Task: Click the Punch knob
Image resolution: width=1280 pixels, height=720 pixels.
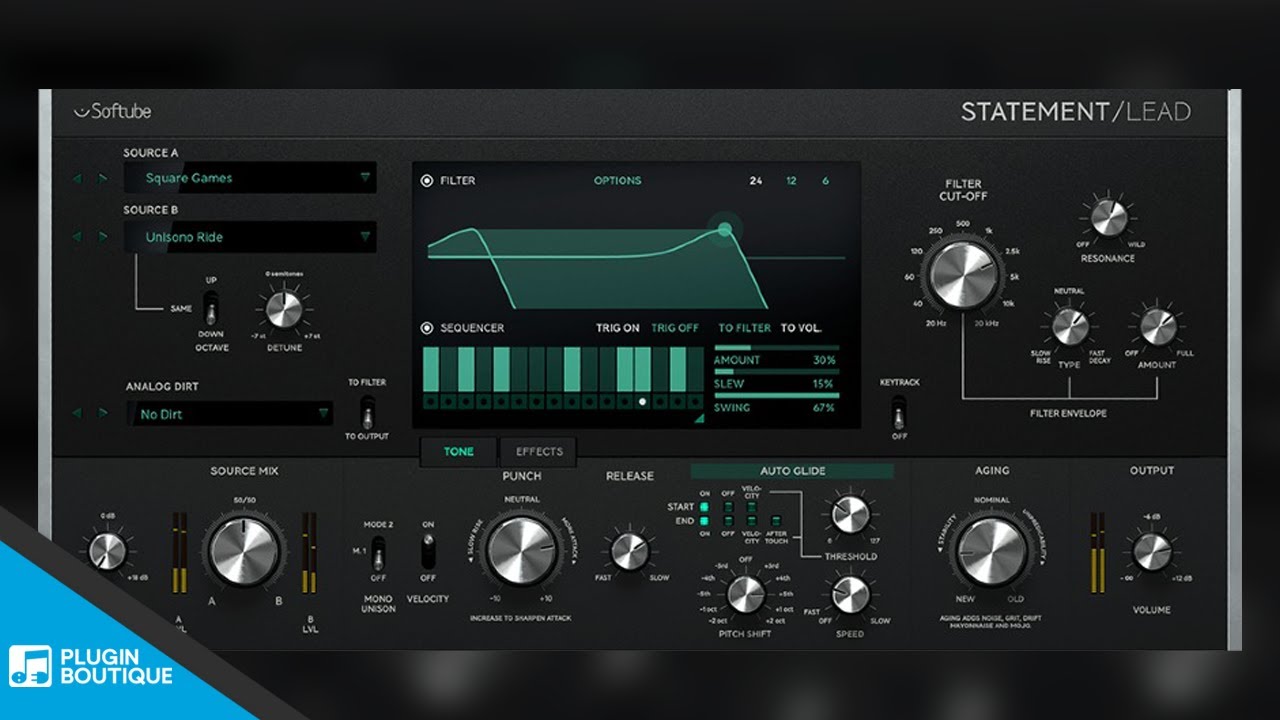Action: pos(521,551)
